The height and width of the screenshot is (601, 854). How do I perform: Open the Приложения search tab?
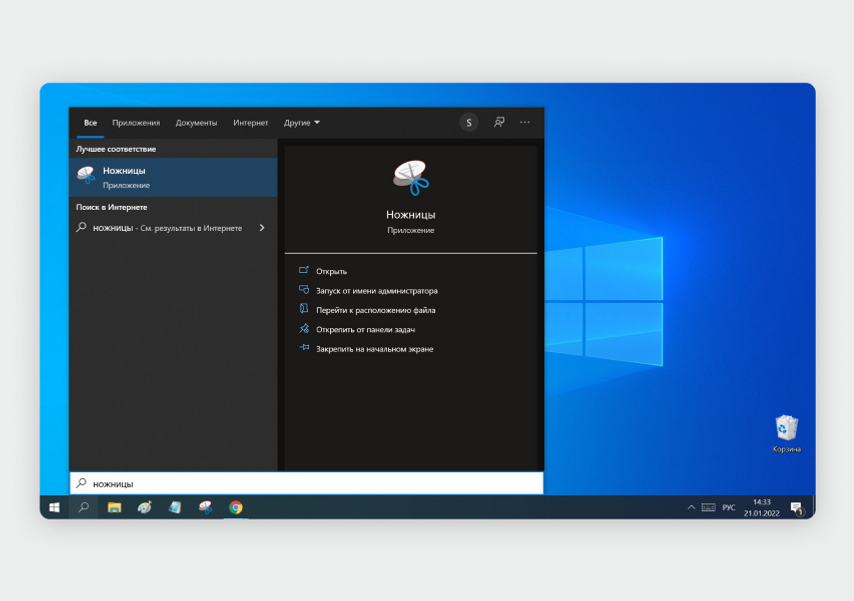(x=136, y=123)
